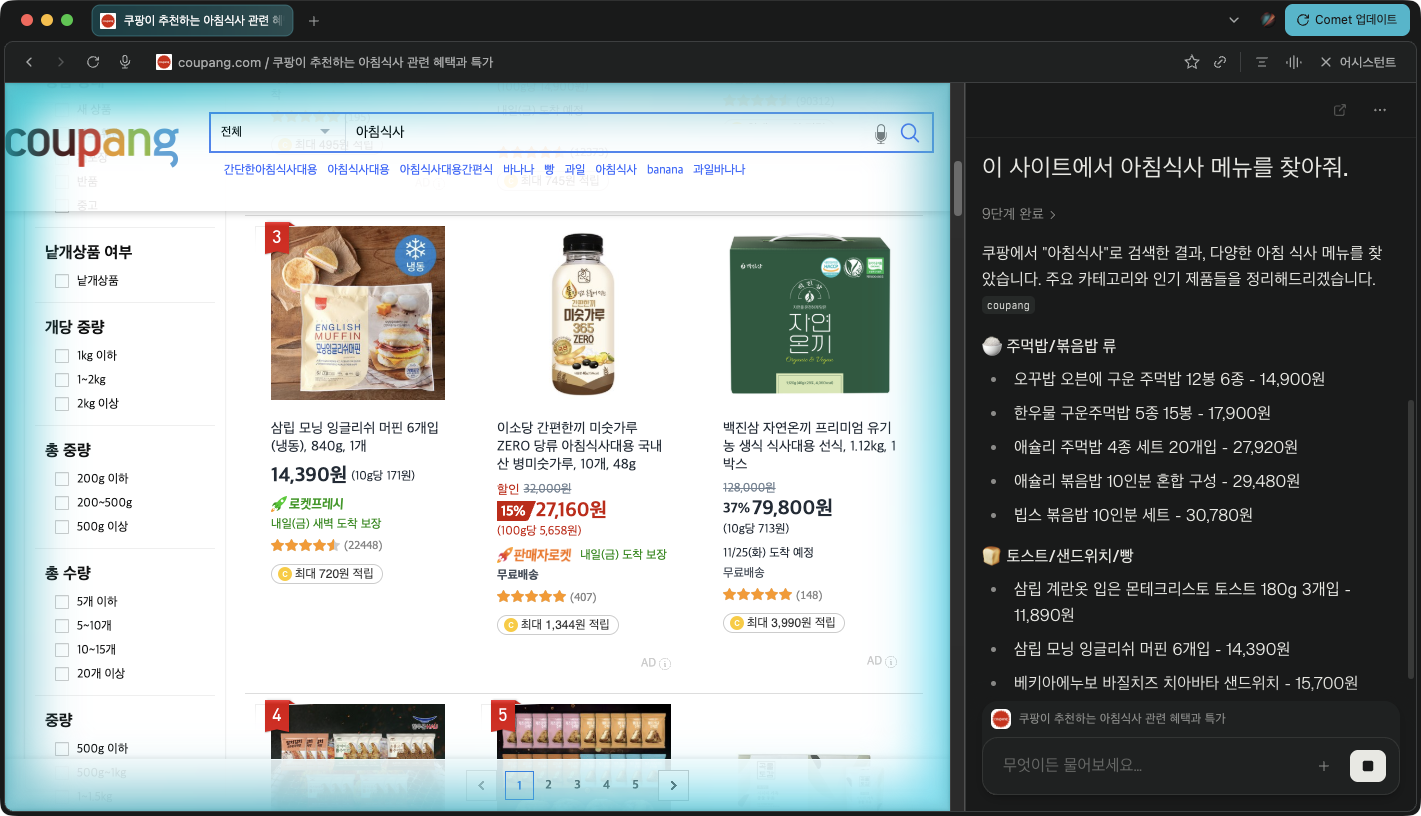Select the Coupang browser tab
This screenshot has height=816, width=1421.
[x=193, y=20]
